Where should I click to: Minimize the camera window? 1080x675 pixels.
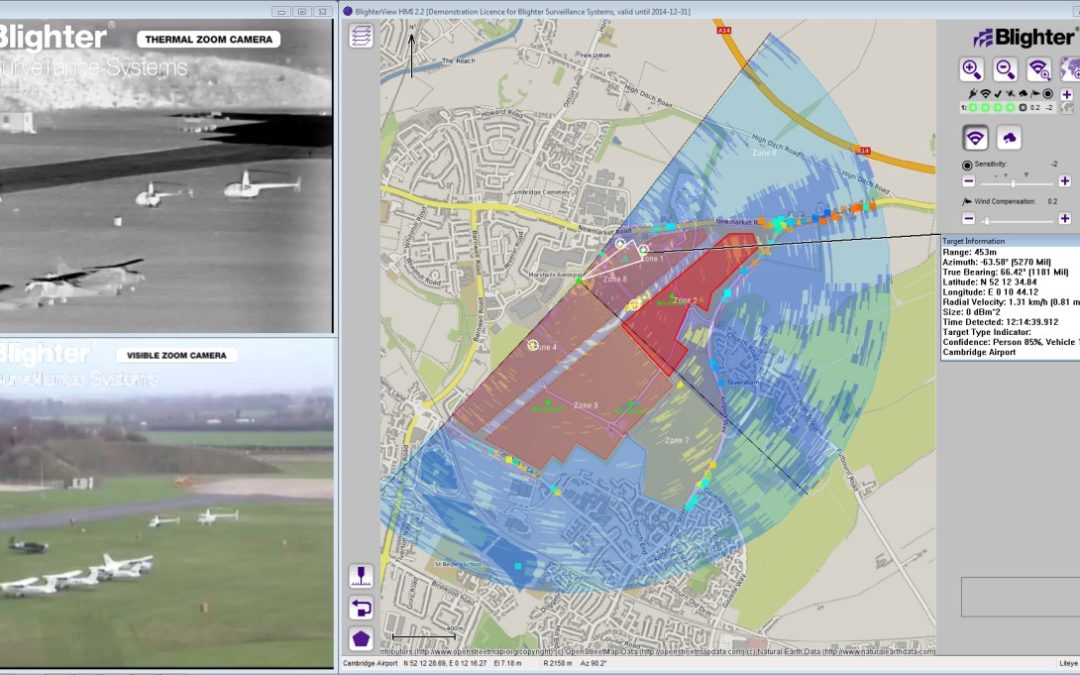(281, 11)
